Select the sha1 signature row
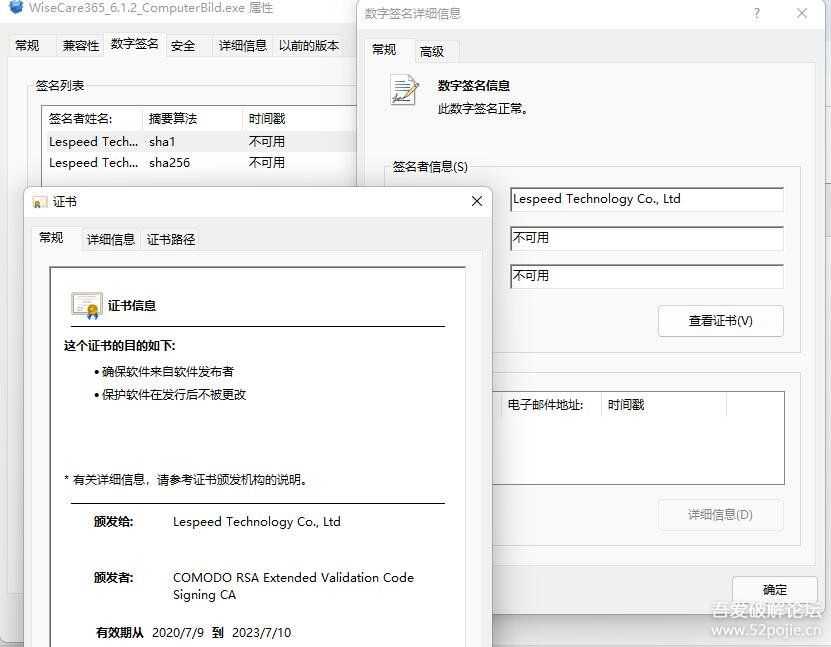 [x=150, y=140]
